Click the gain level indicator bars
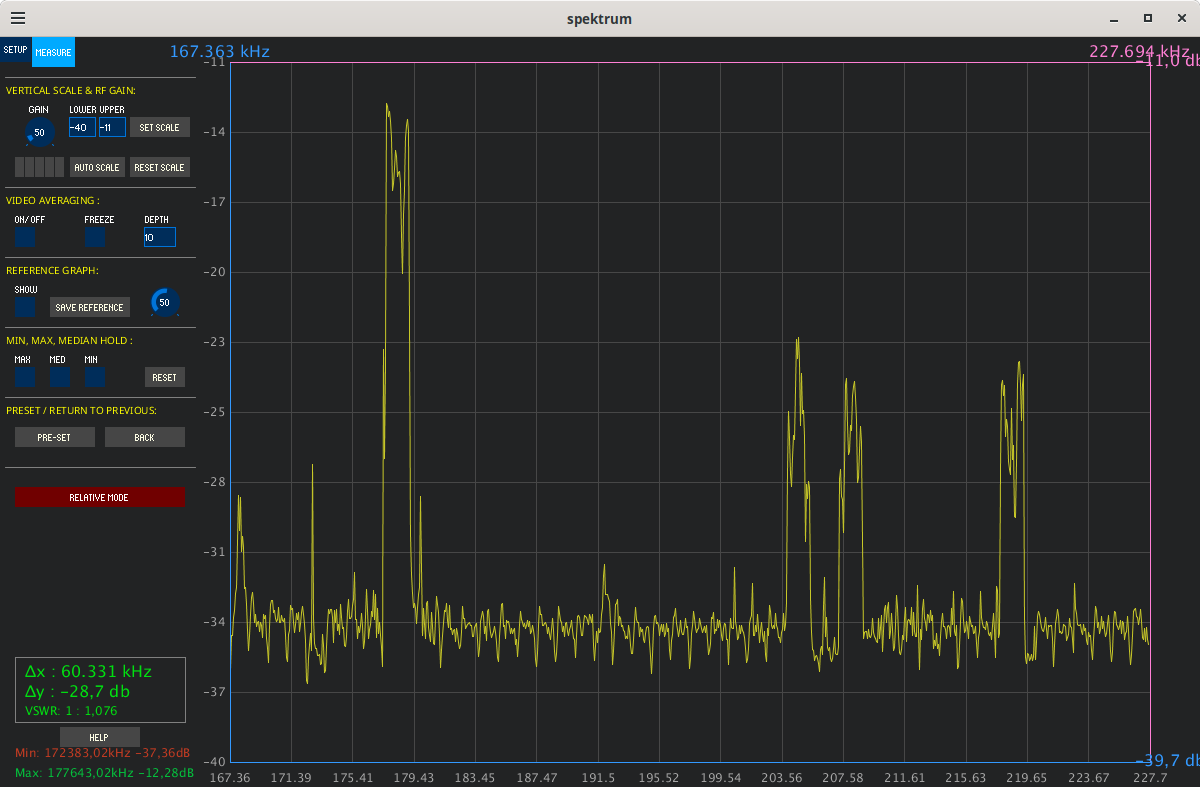1200x787 pixels. click(x=40, y=167)
